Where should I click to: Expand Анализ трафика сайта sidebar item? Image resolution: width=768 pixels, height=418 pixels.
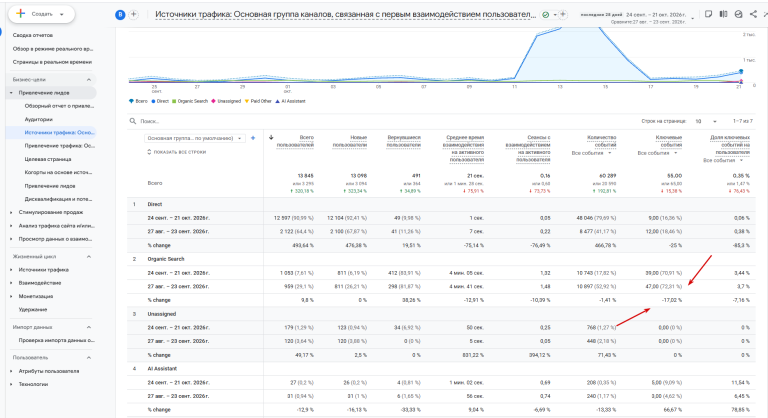point(11,226)
